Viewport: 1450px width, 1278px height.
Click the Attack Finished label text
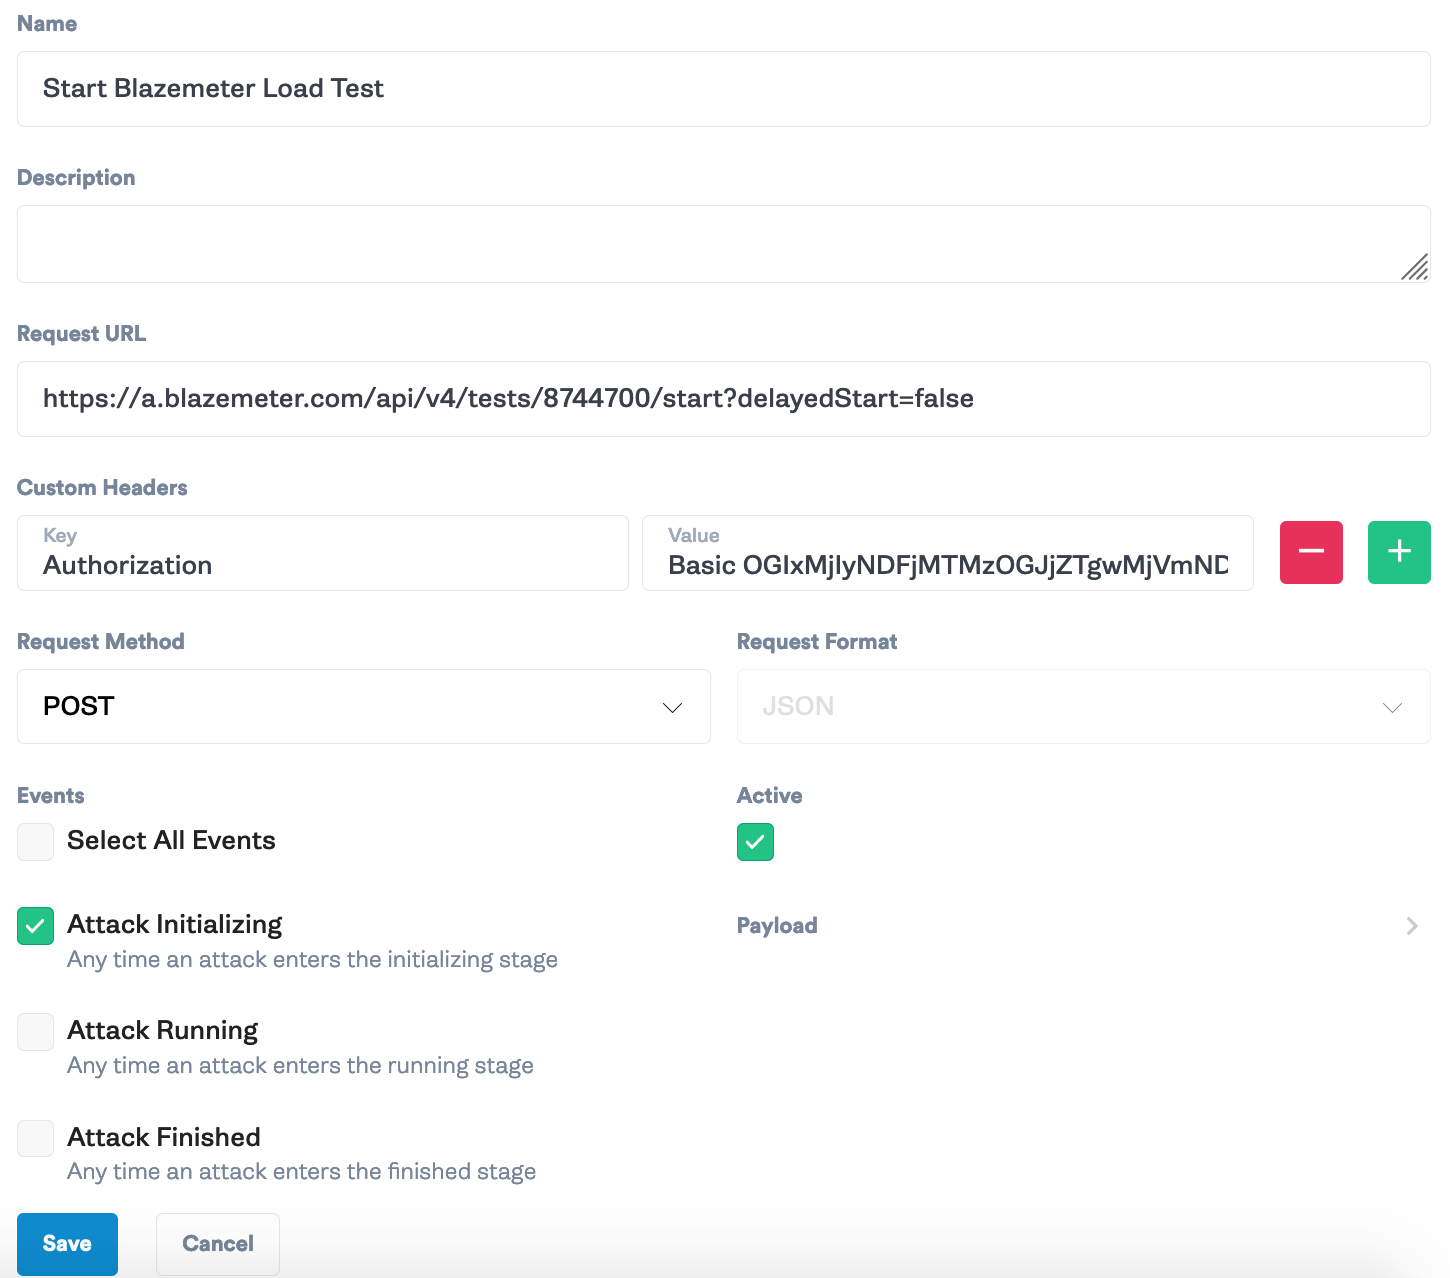click(x=164, y=1137)
